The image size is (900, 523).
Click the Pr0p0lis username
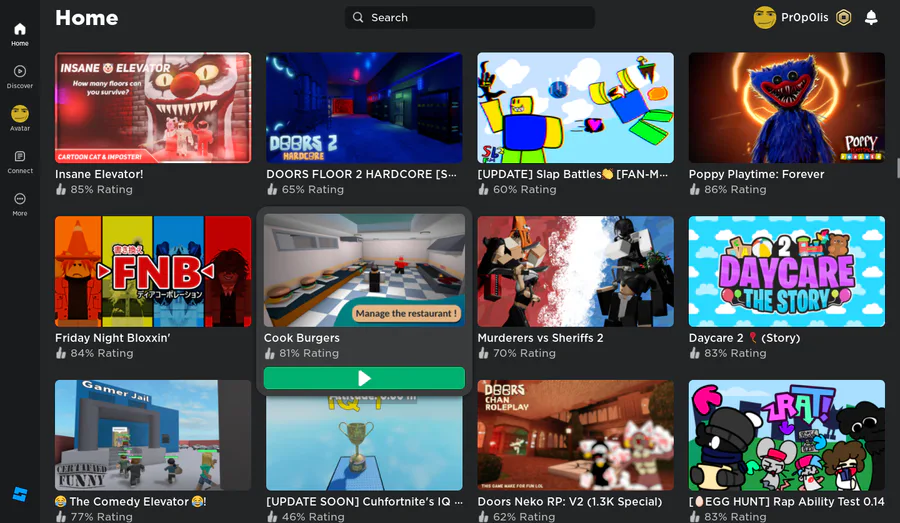click(804, 18)
